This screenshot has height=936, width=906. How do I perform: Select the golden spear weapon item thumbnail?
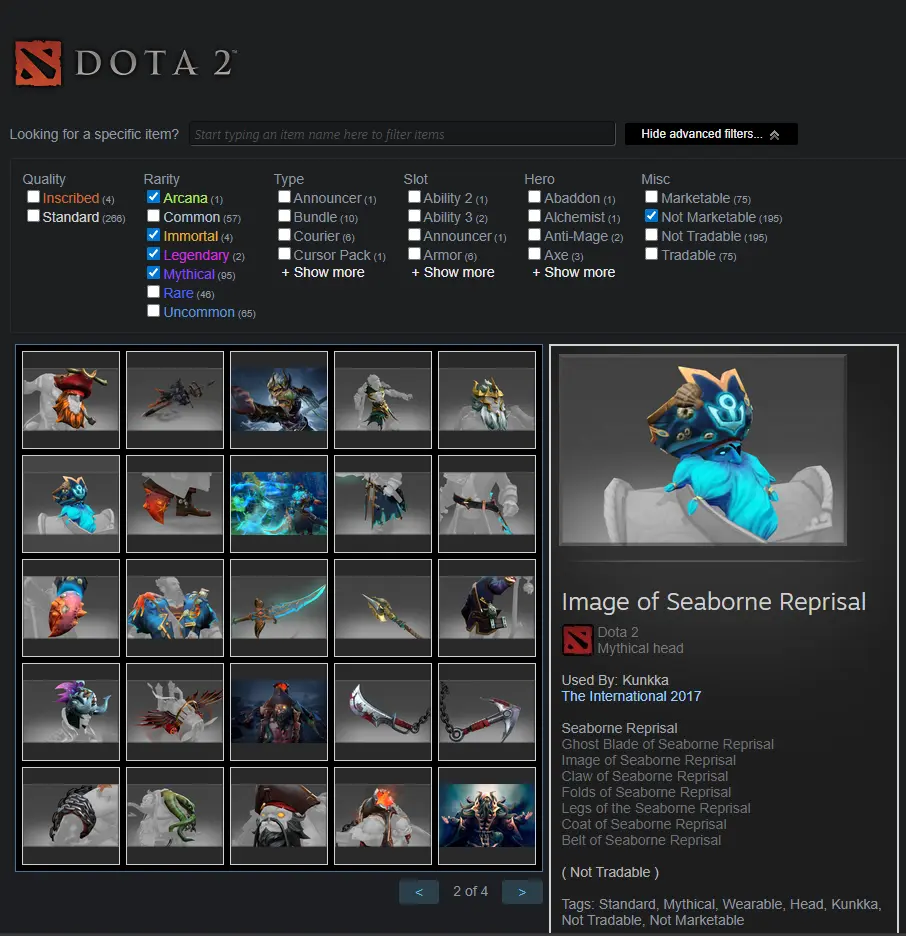click(383, 608)
